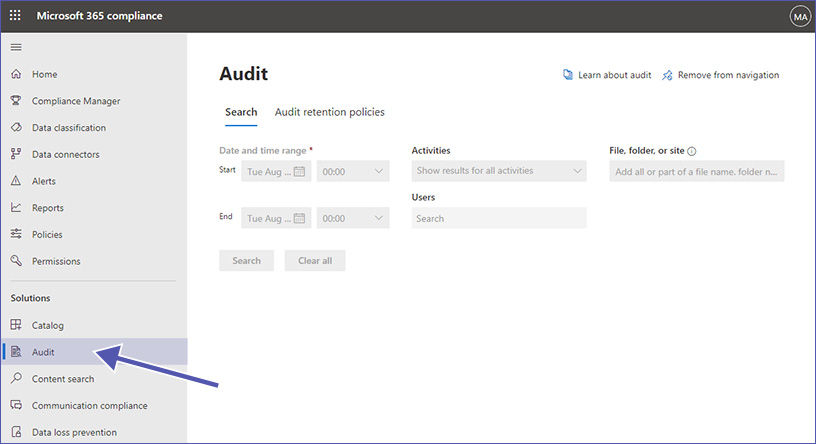Switch to Audit retention policies tab
This screenshot has width=816, height=444.
click(329, 112)
